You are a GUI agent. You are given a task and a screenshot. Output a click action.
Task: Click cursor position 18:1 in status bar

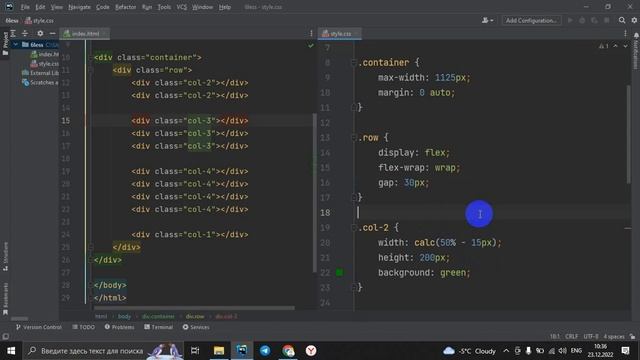coord(555,336)
